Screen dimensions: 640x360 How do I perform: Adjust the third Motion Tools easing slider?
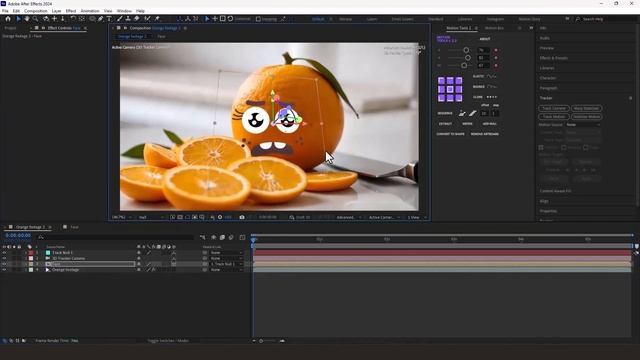[x=464, y=65]
